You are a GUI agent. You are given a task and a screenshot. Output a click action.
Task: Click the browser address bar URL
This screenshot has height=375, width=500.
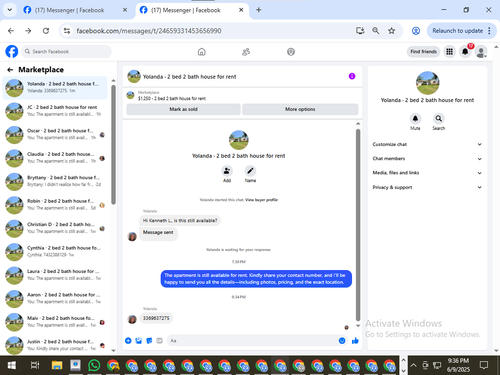(149, 31)
